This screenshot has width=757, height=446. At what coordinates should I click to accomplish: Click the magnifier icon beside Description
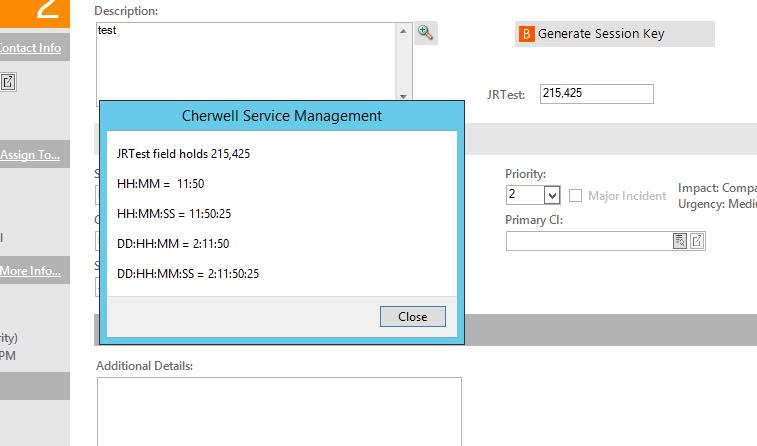(426, 33)
